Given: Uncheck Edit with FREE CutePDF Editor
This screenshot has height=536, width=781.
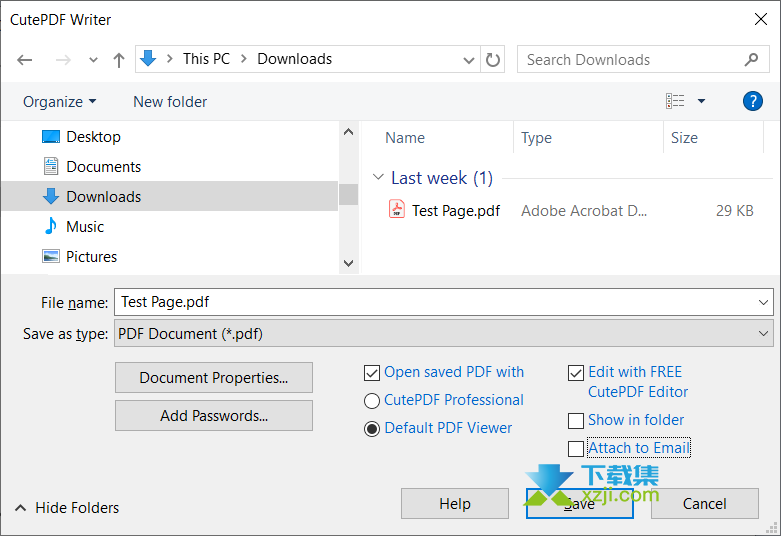Looking at the screenshot, I should (x=576, y=373).
